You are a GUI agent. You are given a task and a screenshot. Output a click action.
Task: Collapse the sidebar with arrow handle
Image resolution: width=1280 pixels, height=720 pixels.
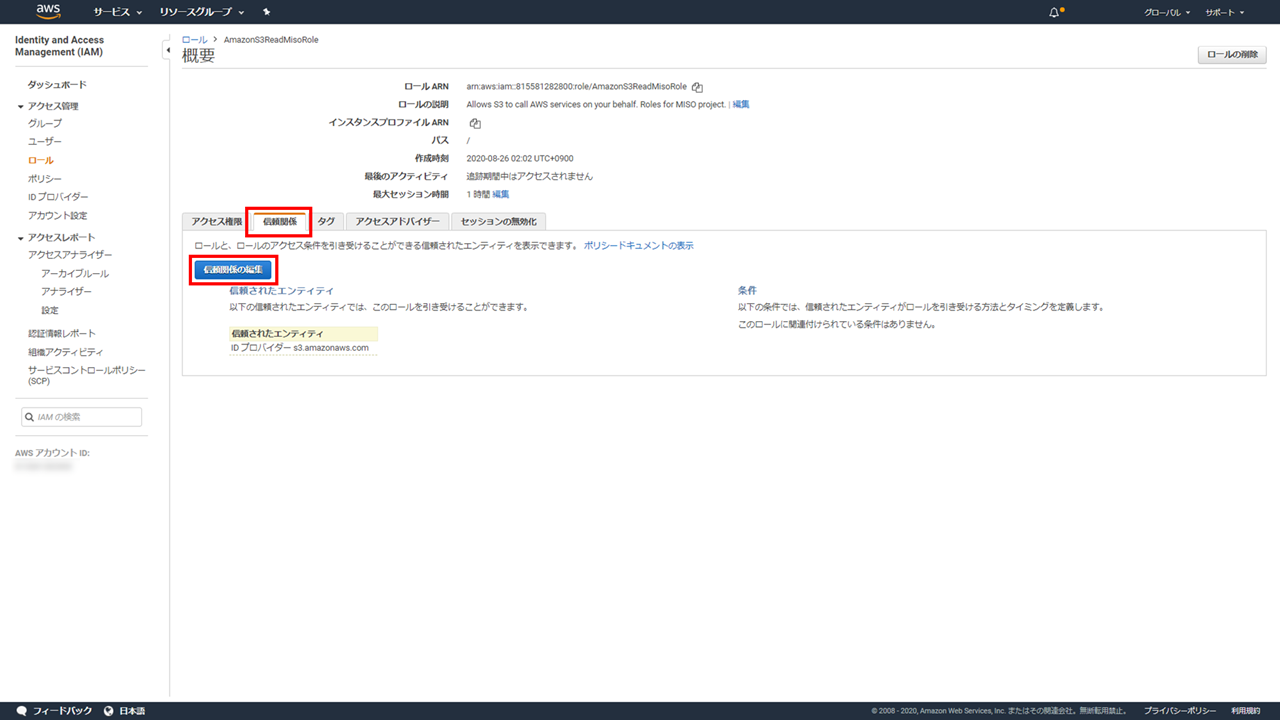pyautogui.click(x=166, y=50)
